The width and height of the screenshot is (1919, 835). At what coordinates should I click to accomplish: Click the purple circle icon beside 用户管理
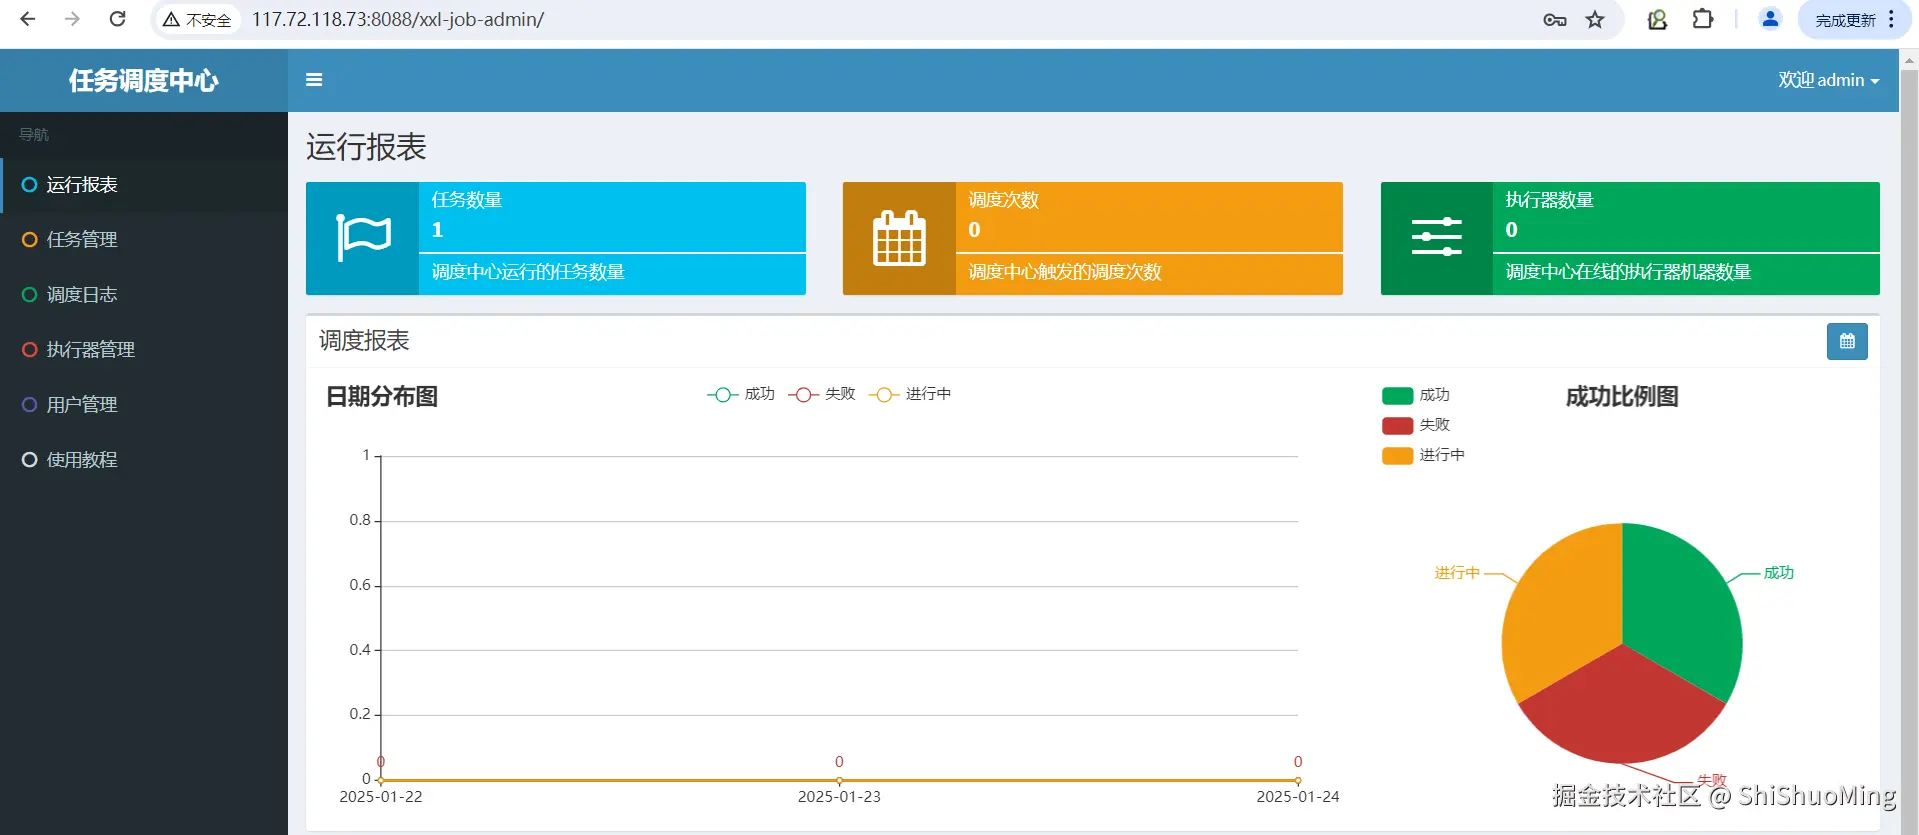[30, 405]
